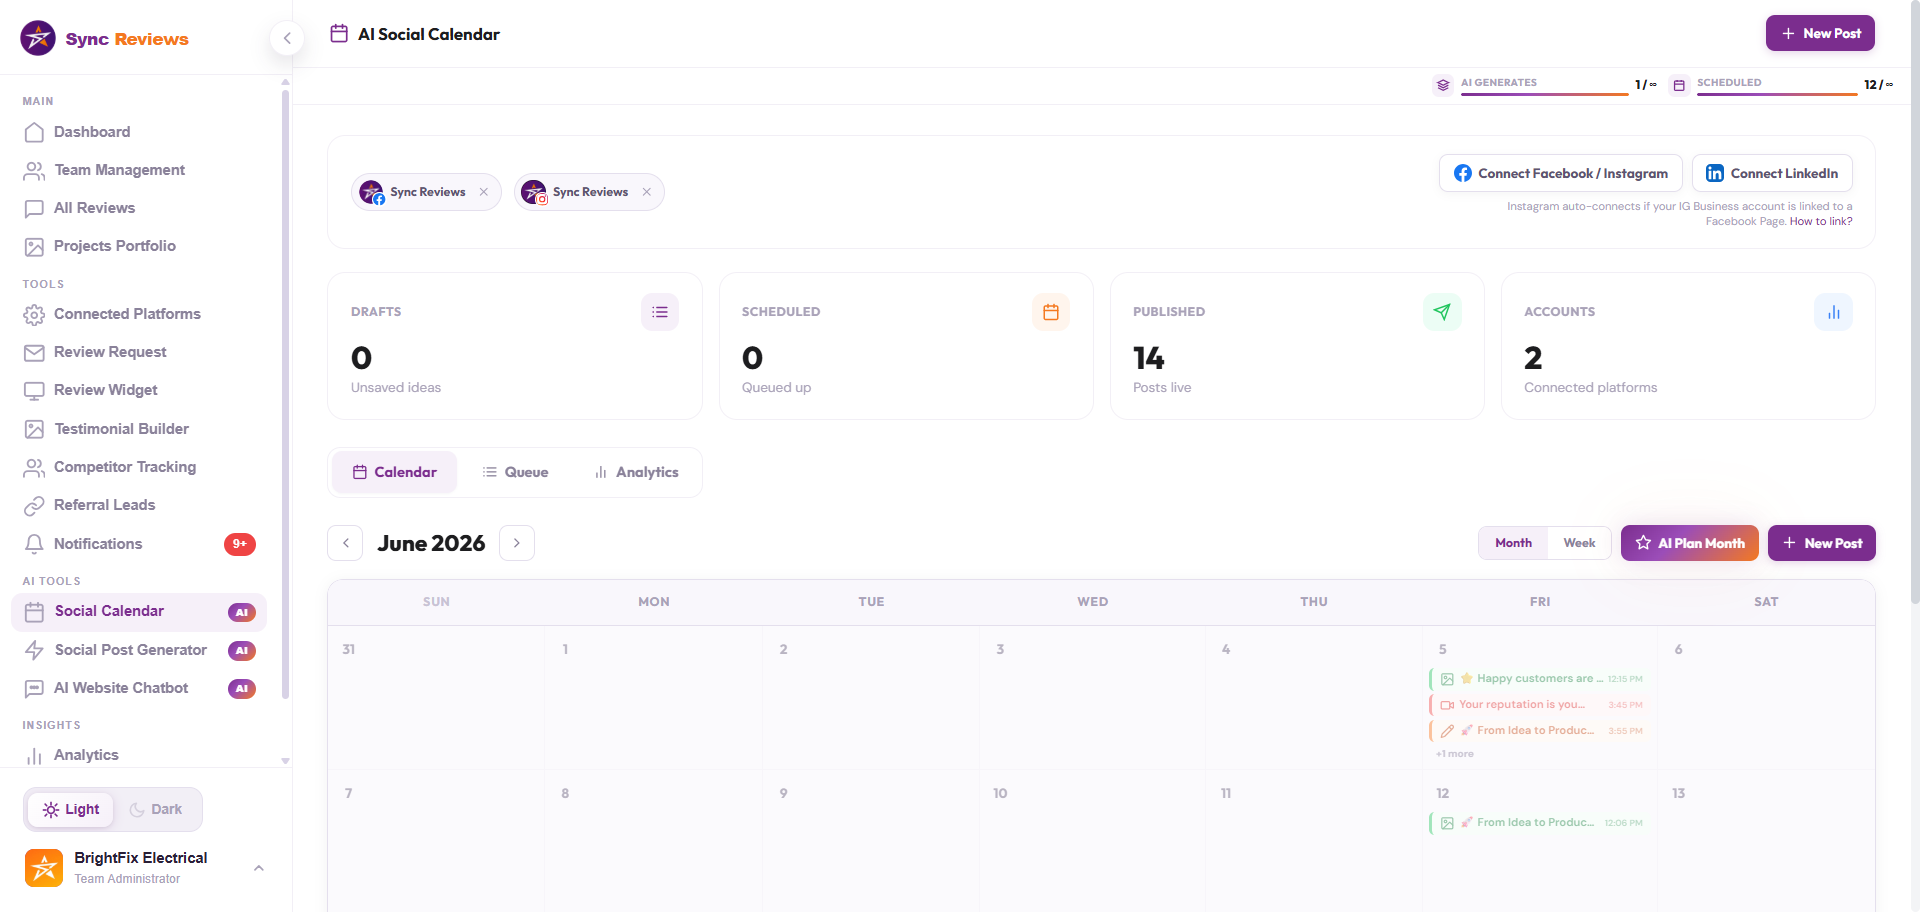Switch to the Queue tab
Screen dimensions: 1920x912
515,472
